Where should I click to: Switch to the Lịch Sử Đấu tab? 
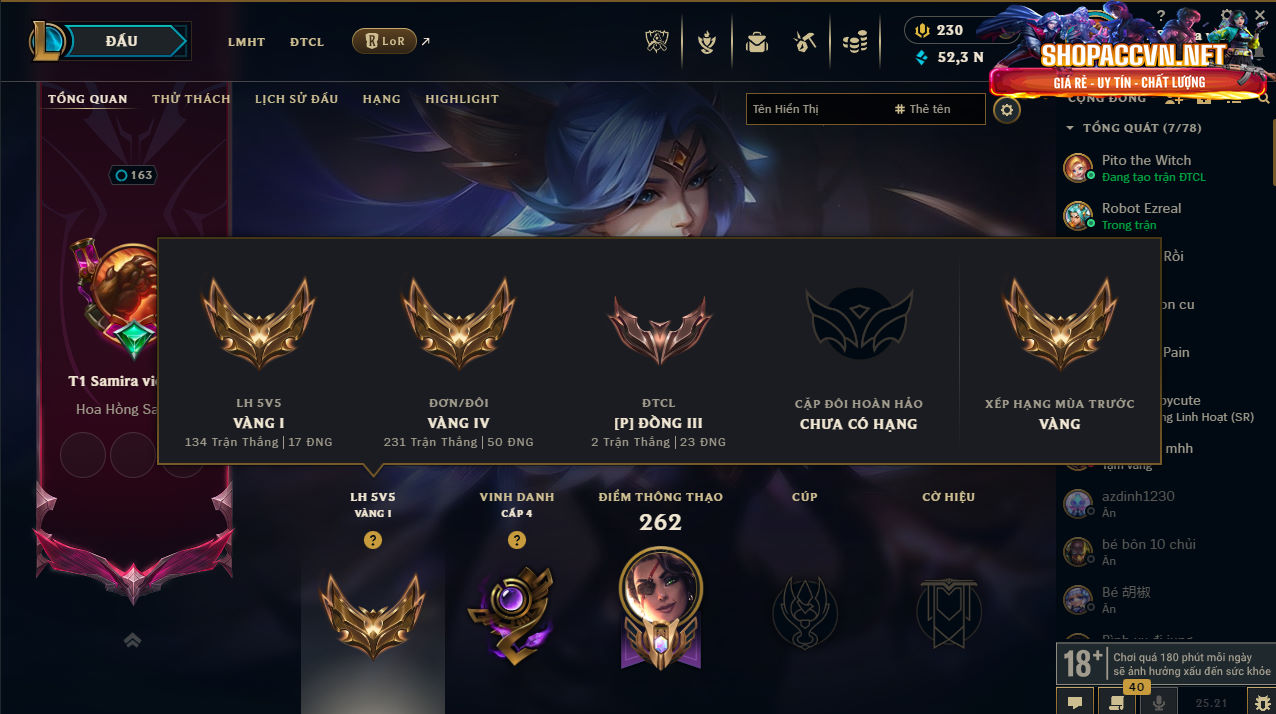[x=296, y=99]
